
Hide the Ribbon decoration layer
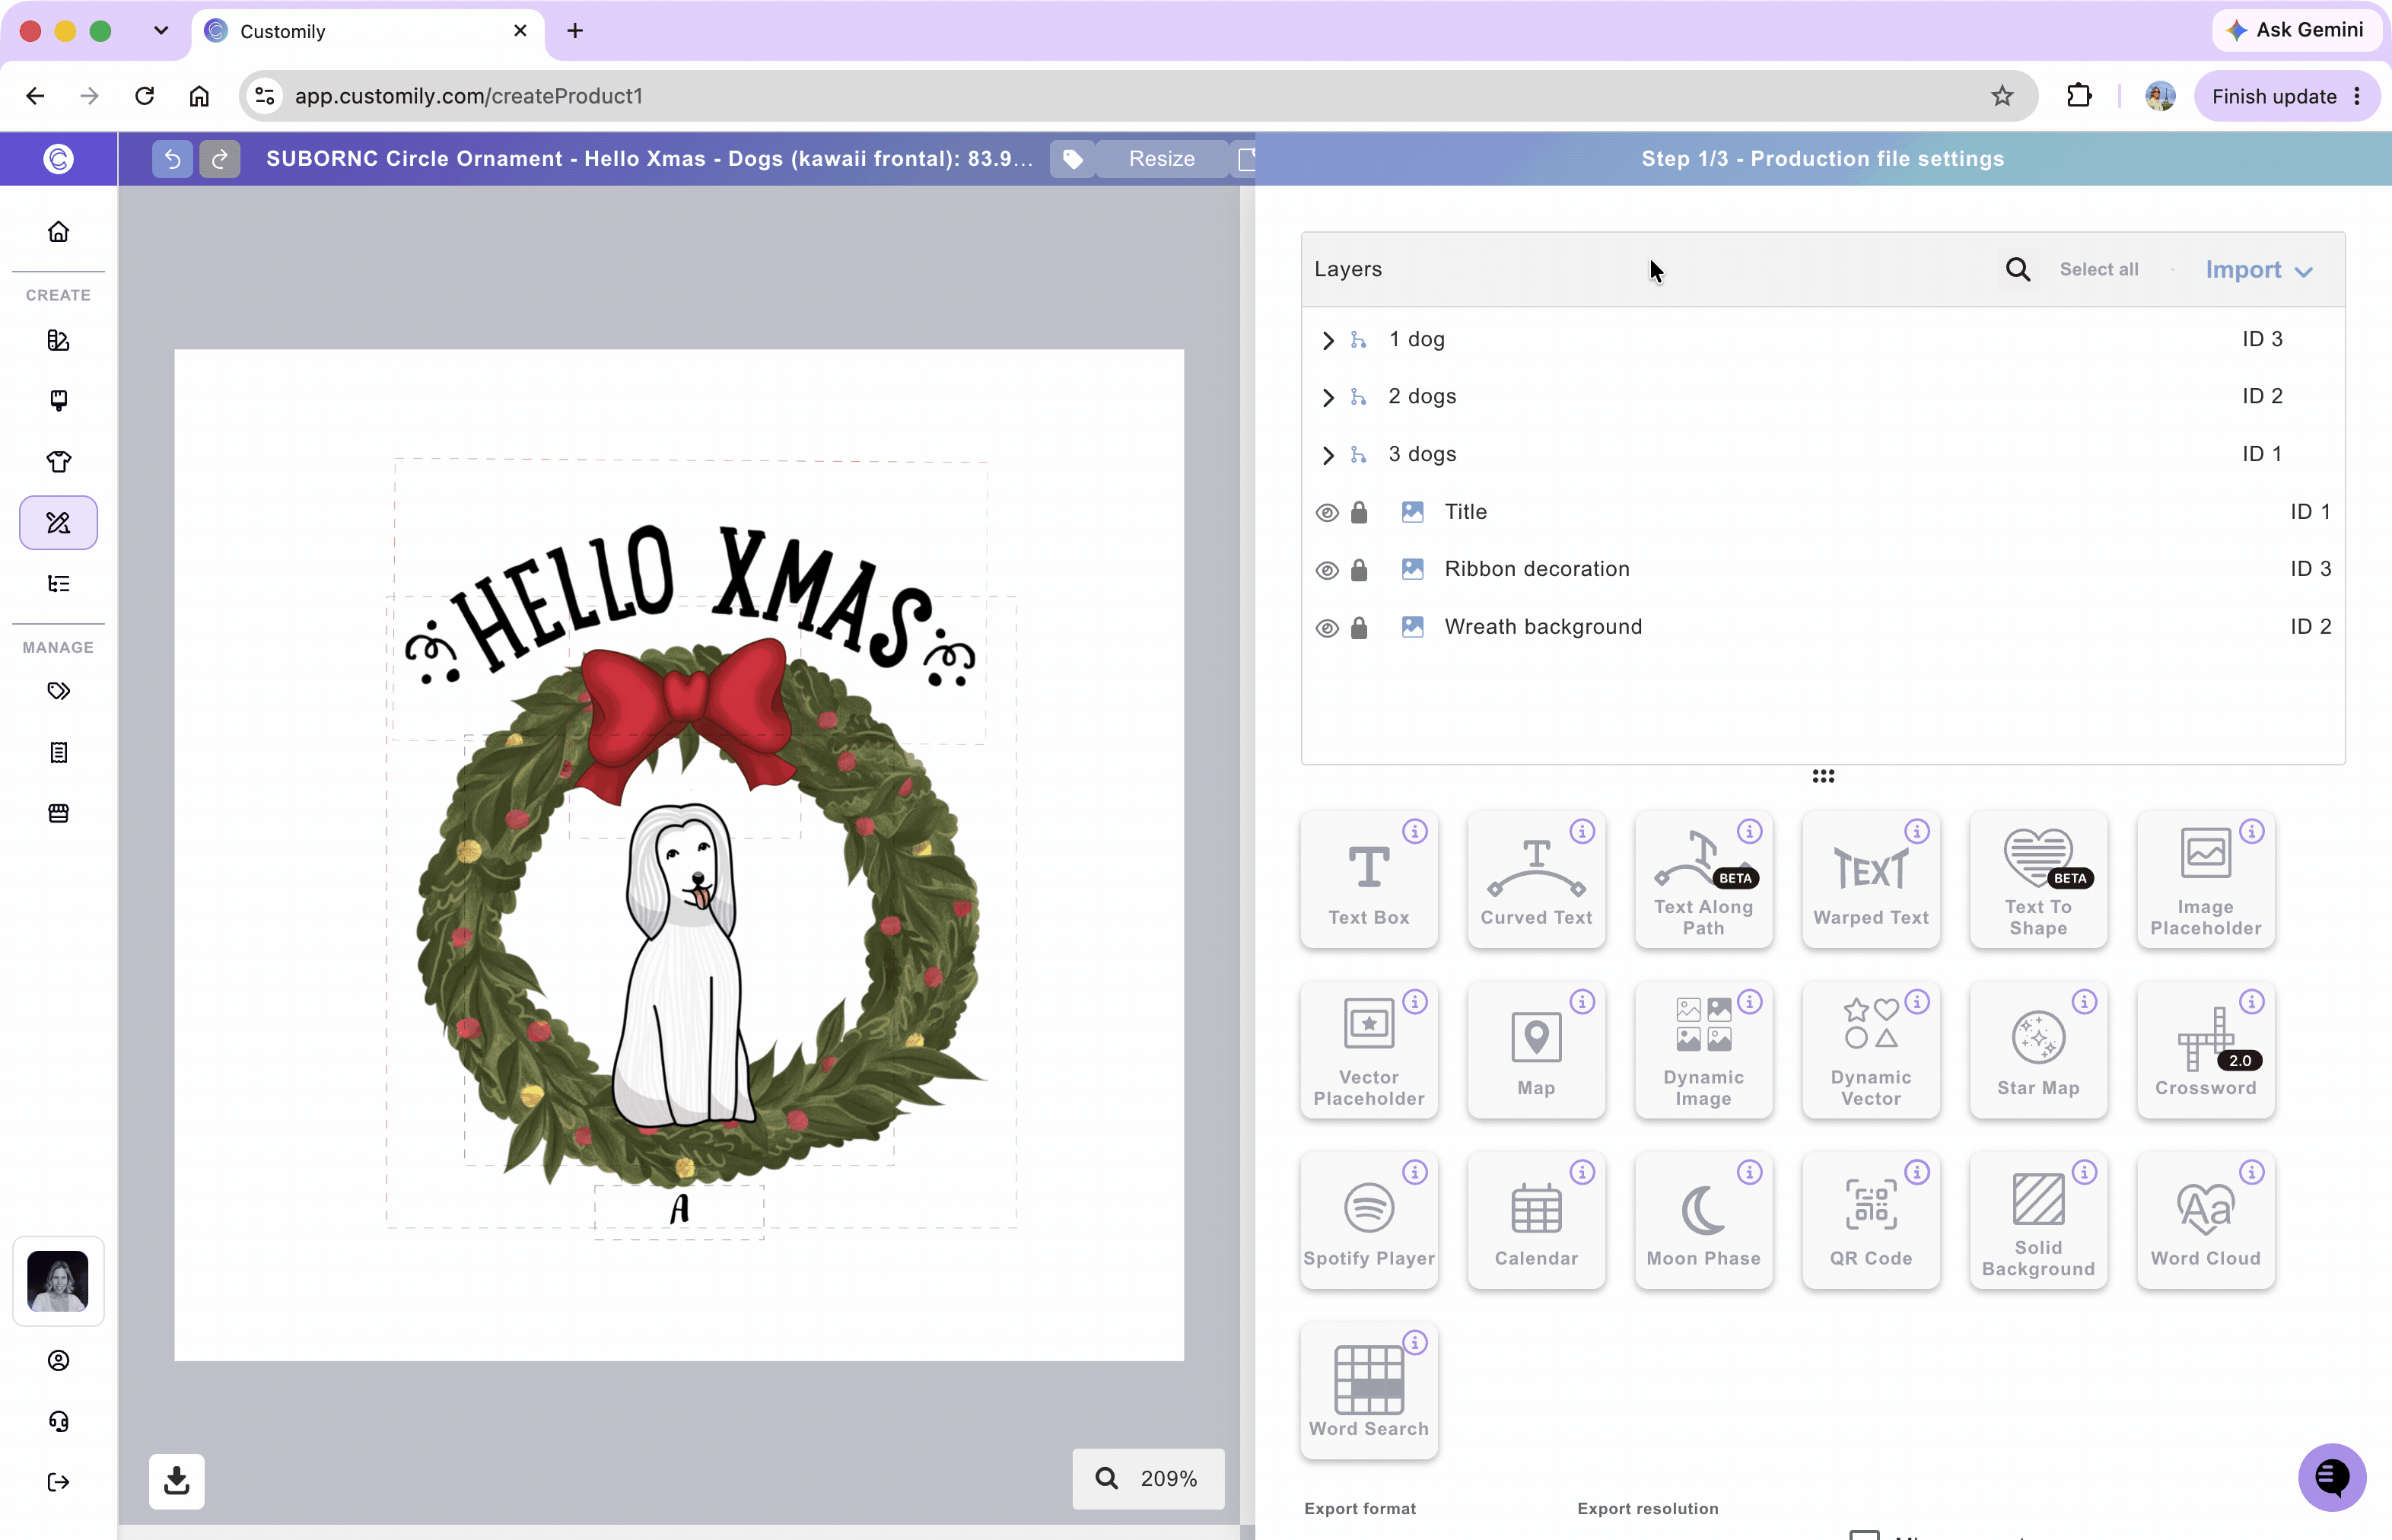click(x=1327, y=570)
